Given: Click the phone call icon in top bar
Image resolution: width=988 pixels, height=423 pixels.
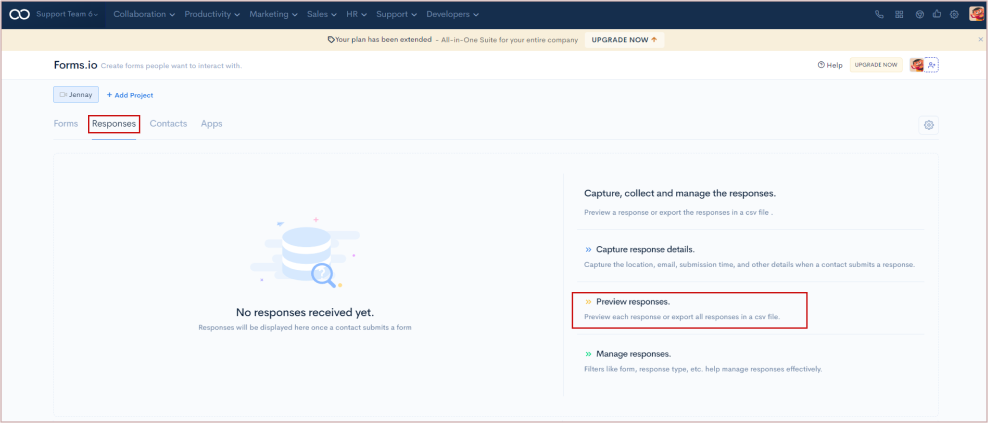Looking at the screenshot, I should pyautogui.click(x=879, y=15).
